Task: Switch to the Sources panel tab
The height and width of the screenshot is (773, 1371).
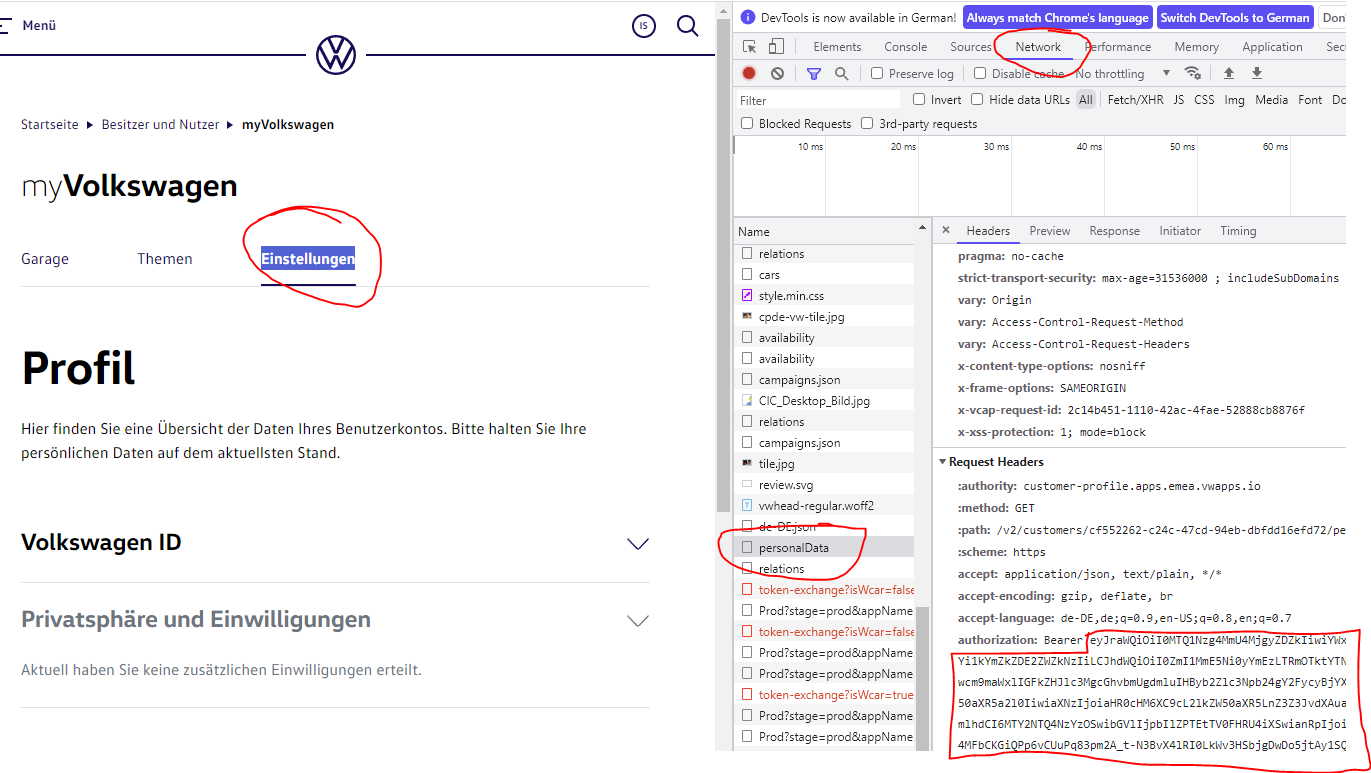Action: pyautogui.click(x=971, y=47)
